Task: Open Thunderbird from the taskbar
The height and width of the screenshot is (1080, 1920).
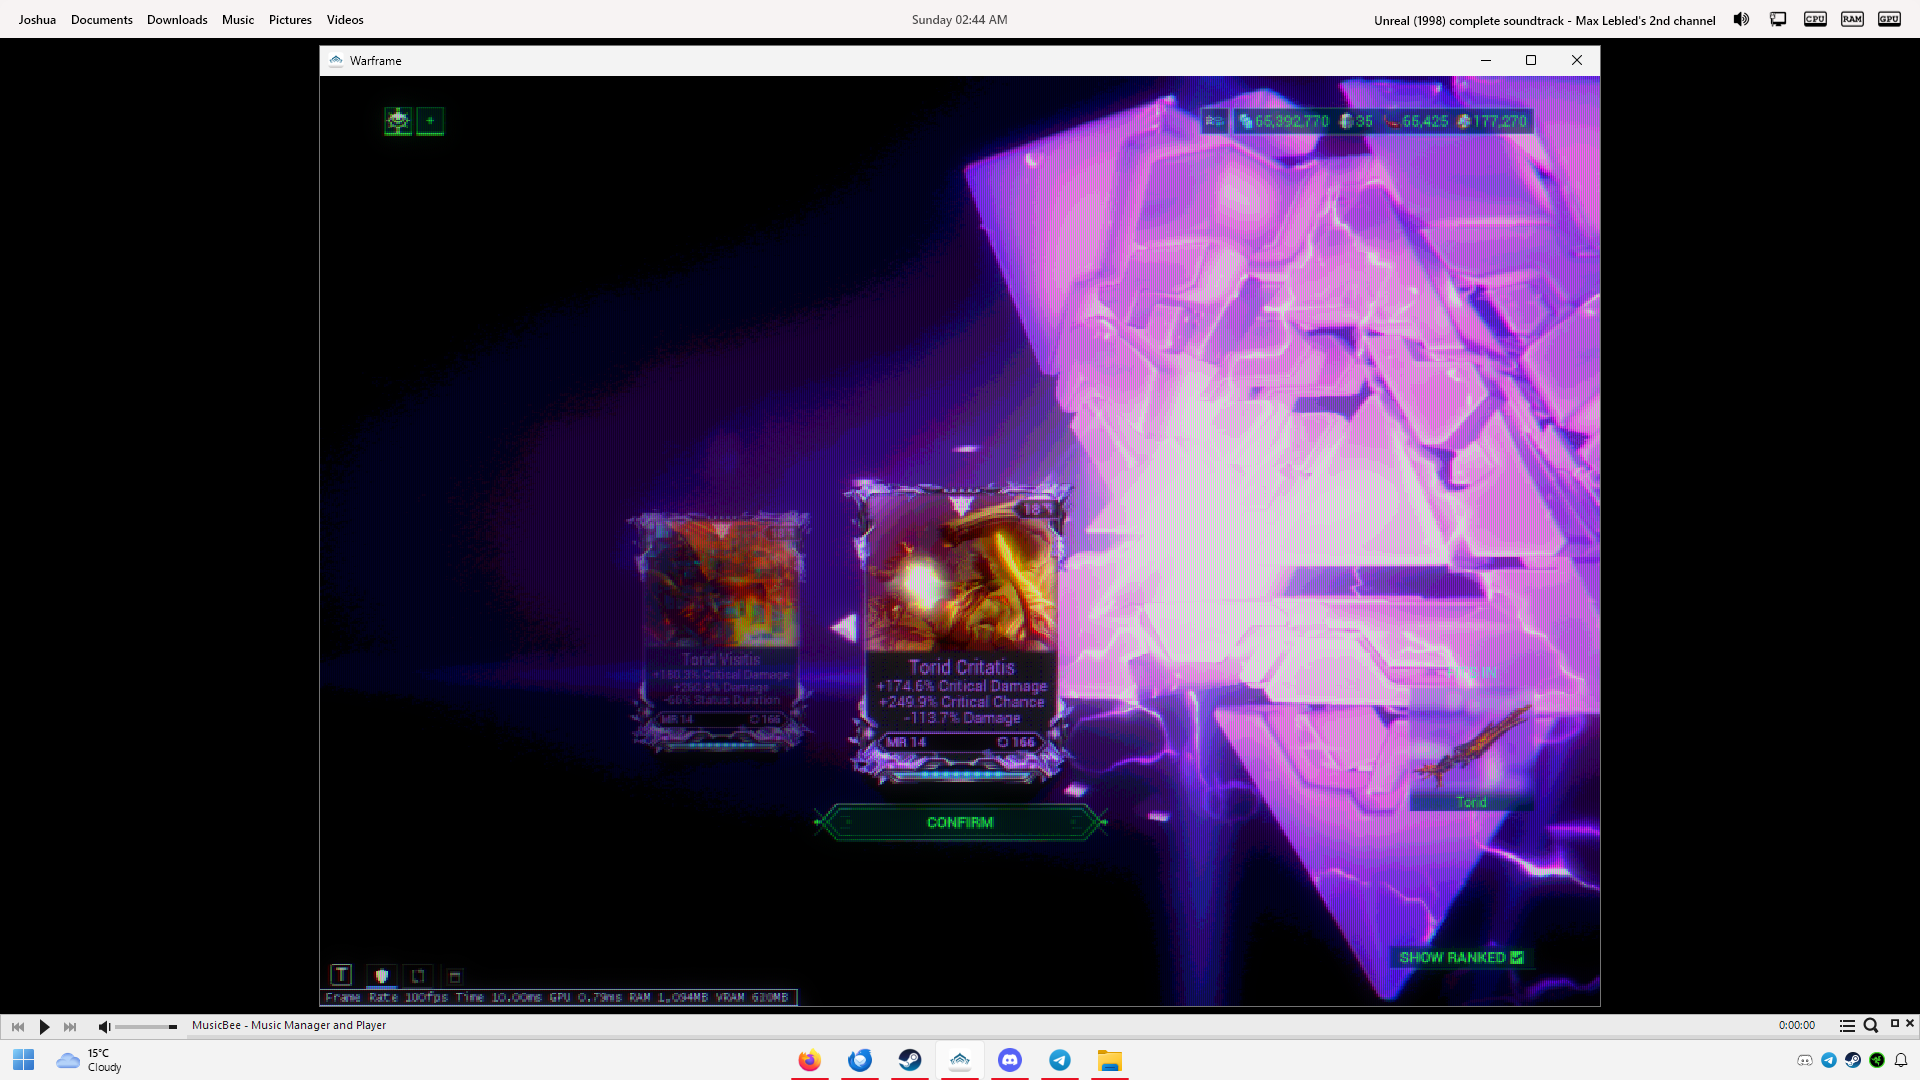Action: pyautogui.click(x=860, y=1060)
